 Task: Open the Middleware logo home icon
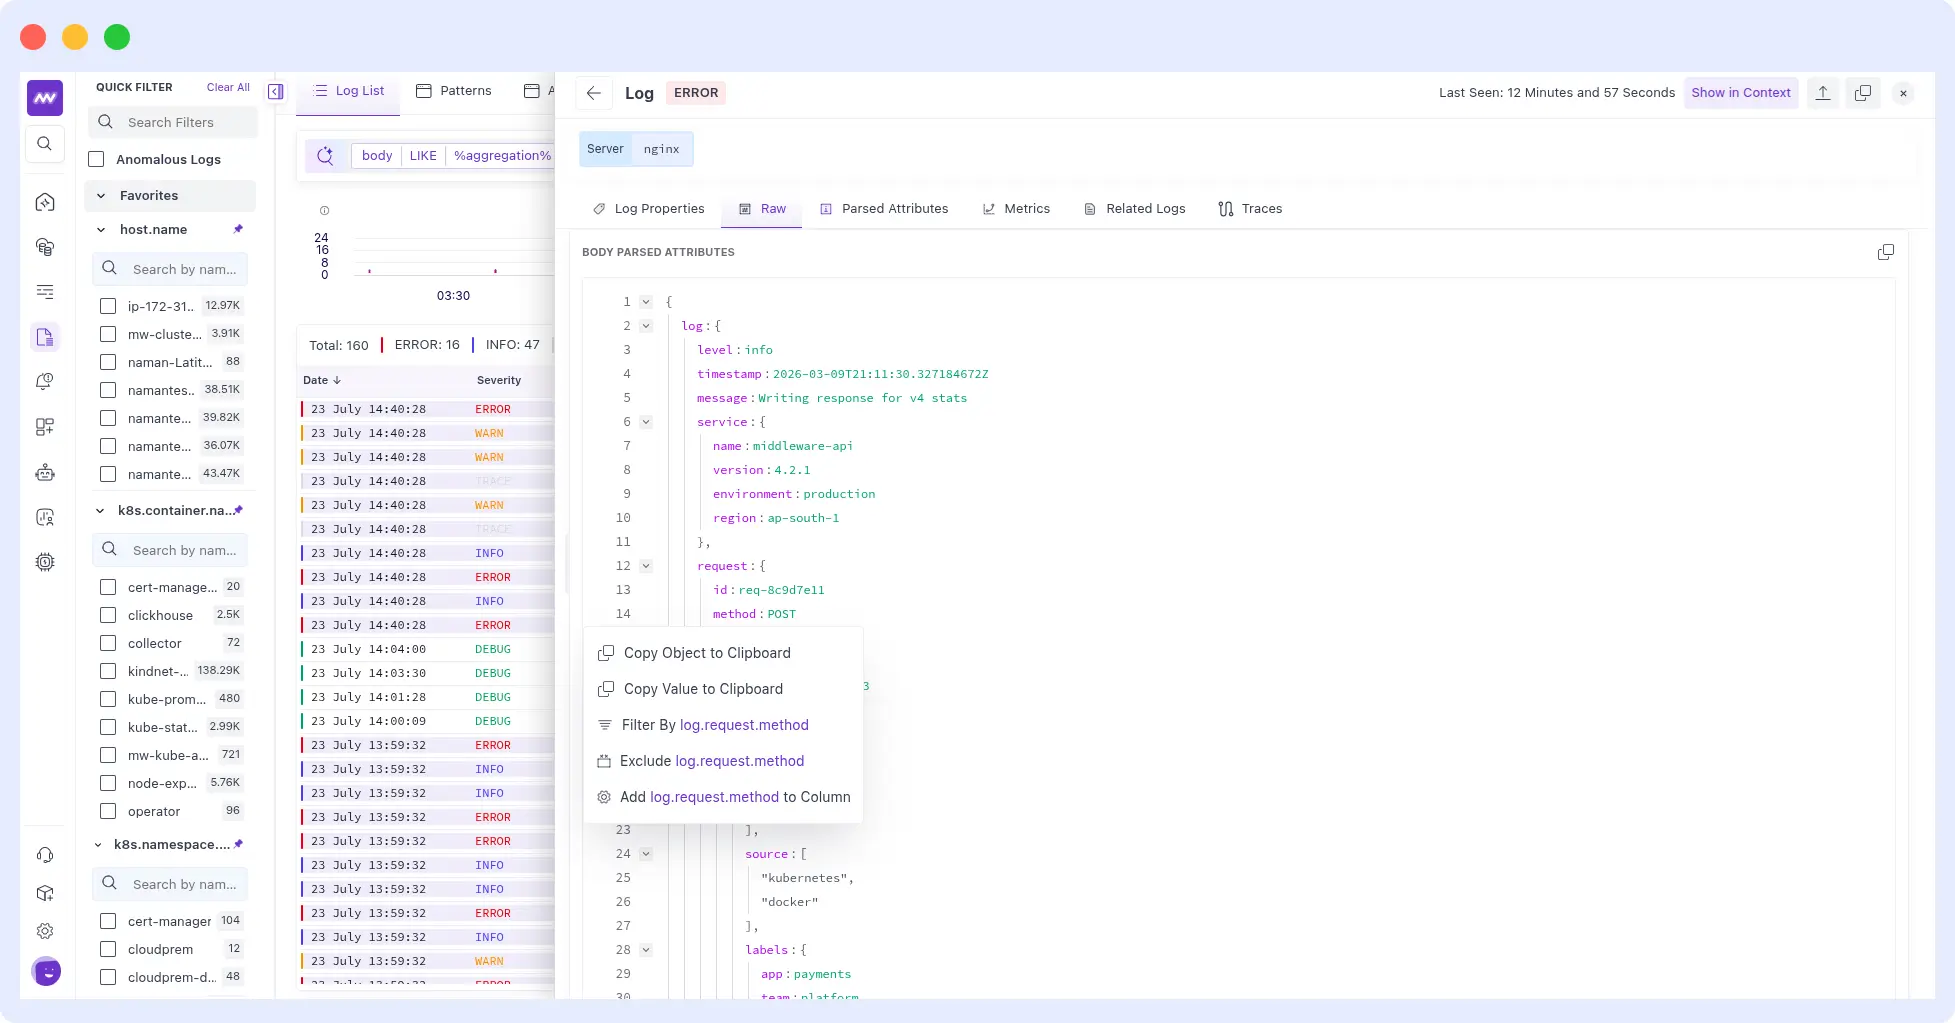coord(45,98)
